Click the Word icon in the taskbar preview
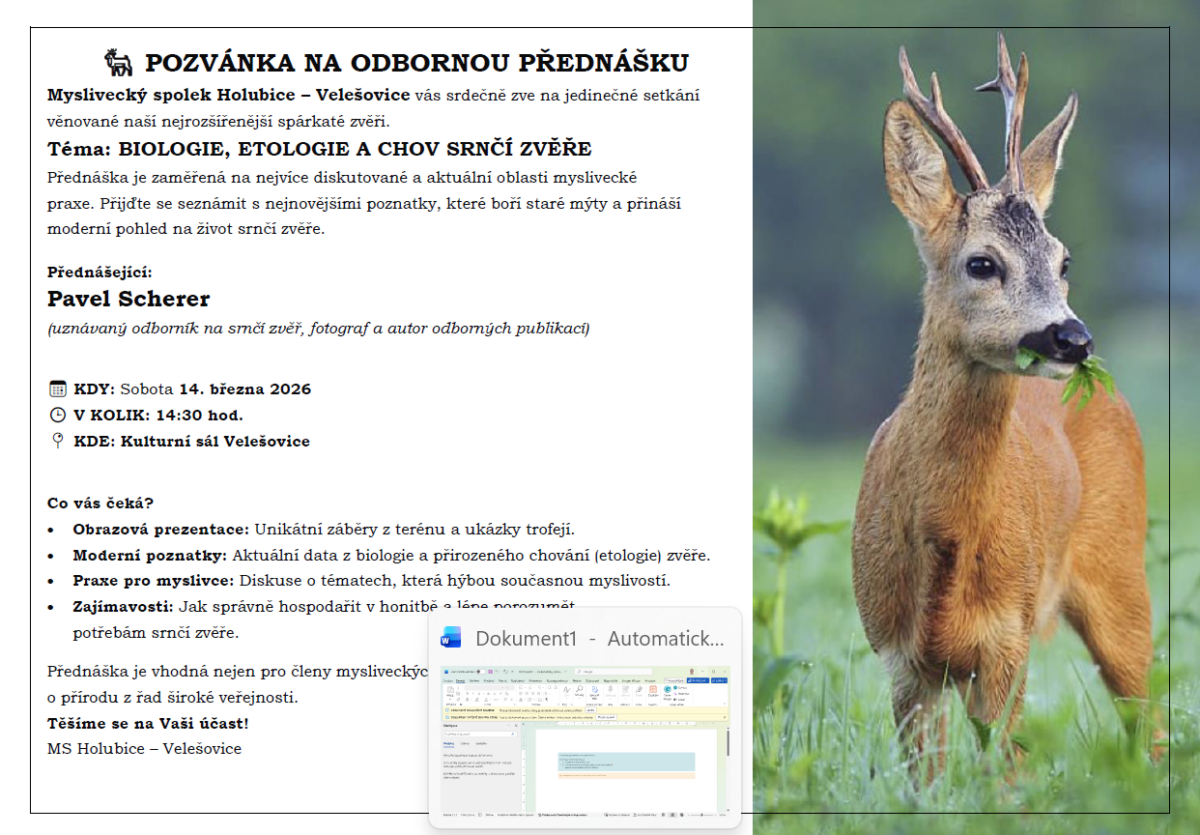 (451, 638)
